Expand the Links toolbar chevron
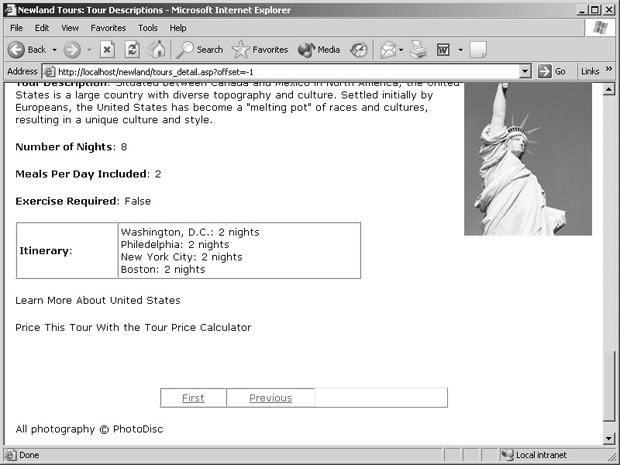Image resolution: width=620 pixels, height=465 pixels. tap(609, 69)
